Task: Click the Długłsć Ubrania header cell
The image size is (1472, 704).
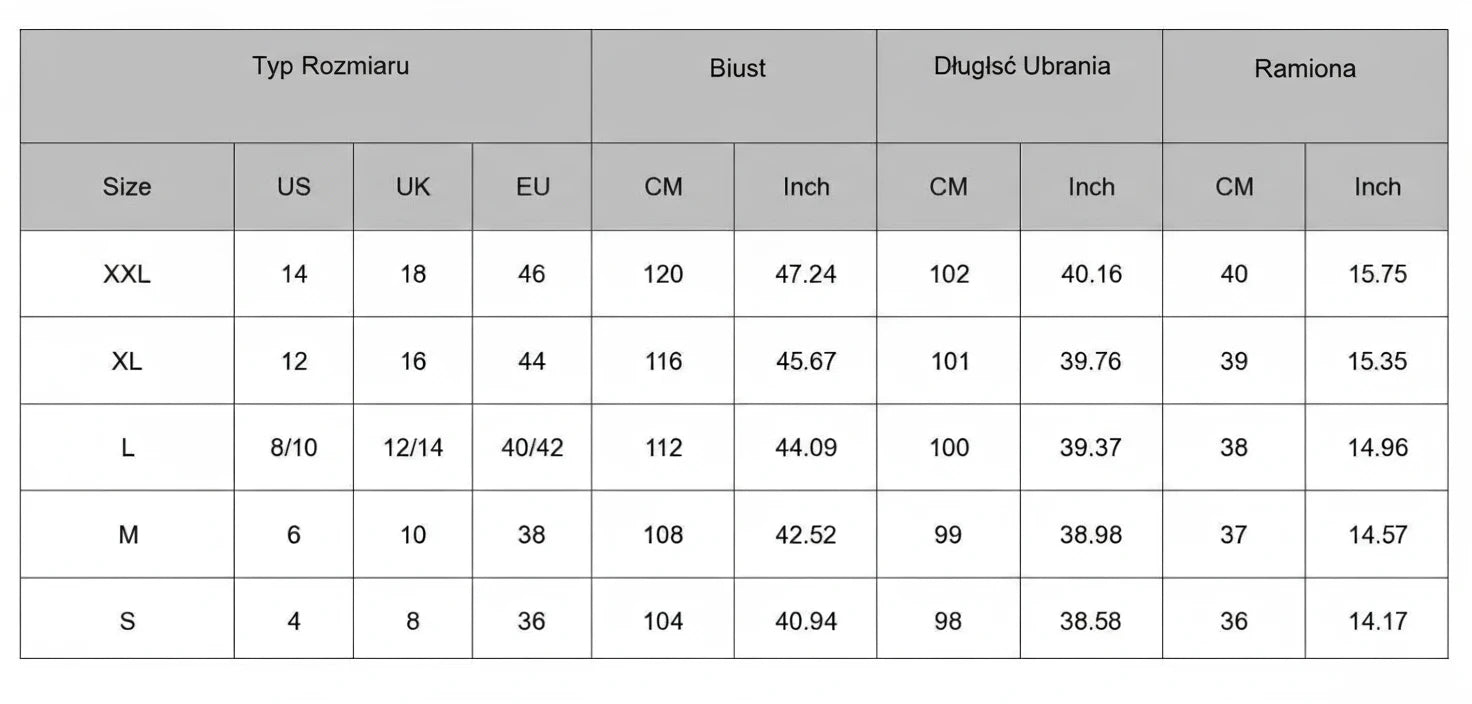Action: point(1021,67)
